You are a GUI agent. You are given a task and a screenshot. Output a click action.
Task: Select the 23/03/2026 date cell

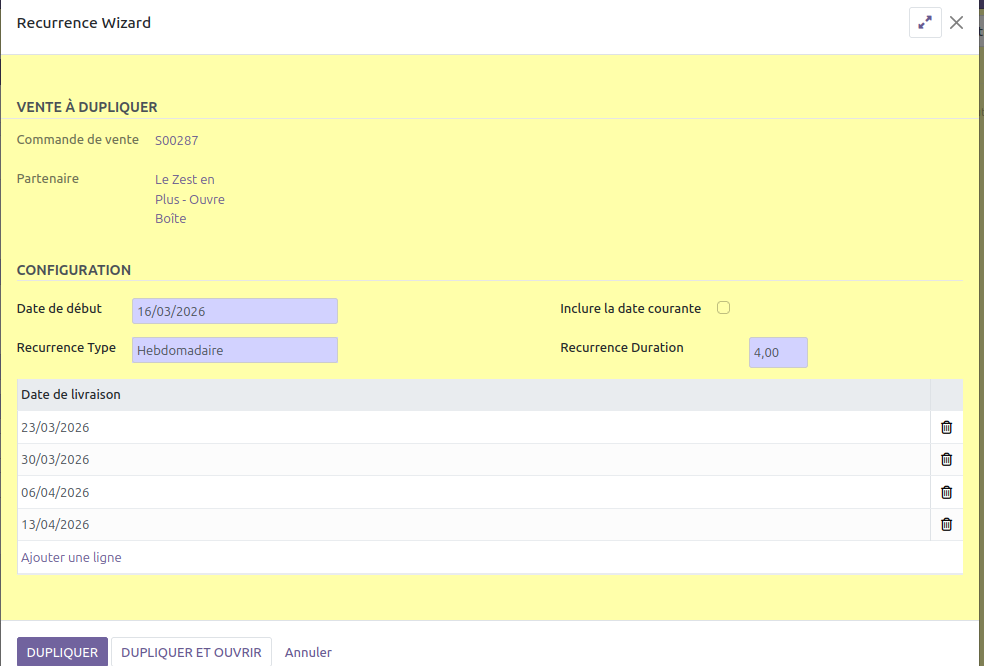(x=56, y=427)
